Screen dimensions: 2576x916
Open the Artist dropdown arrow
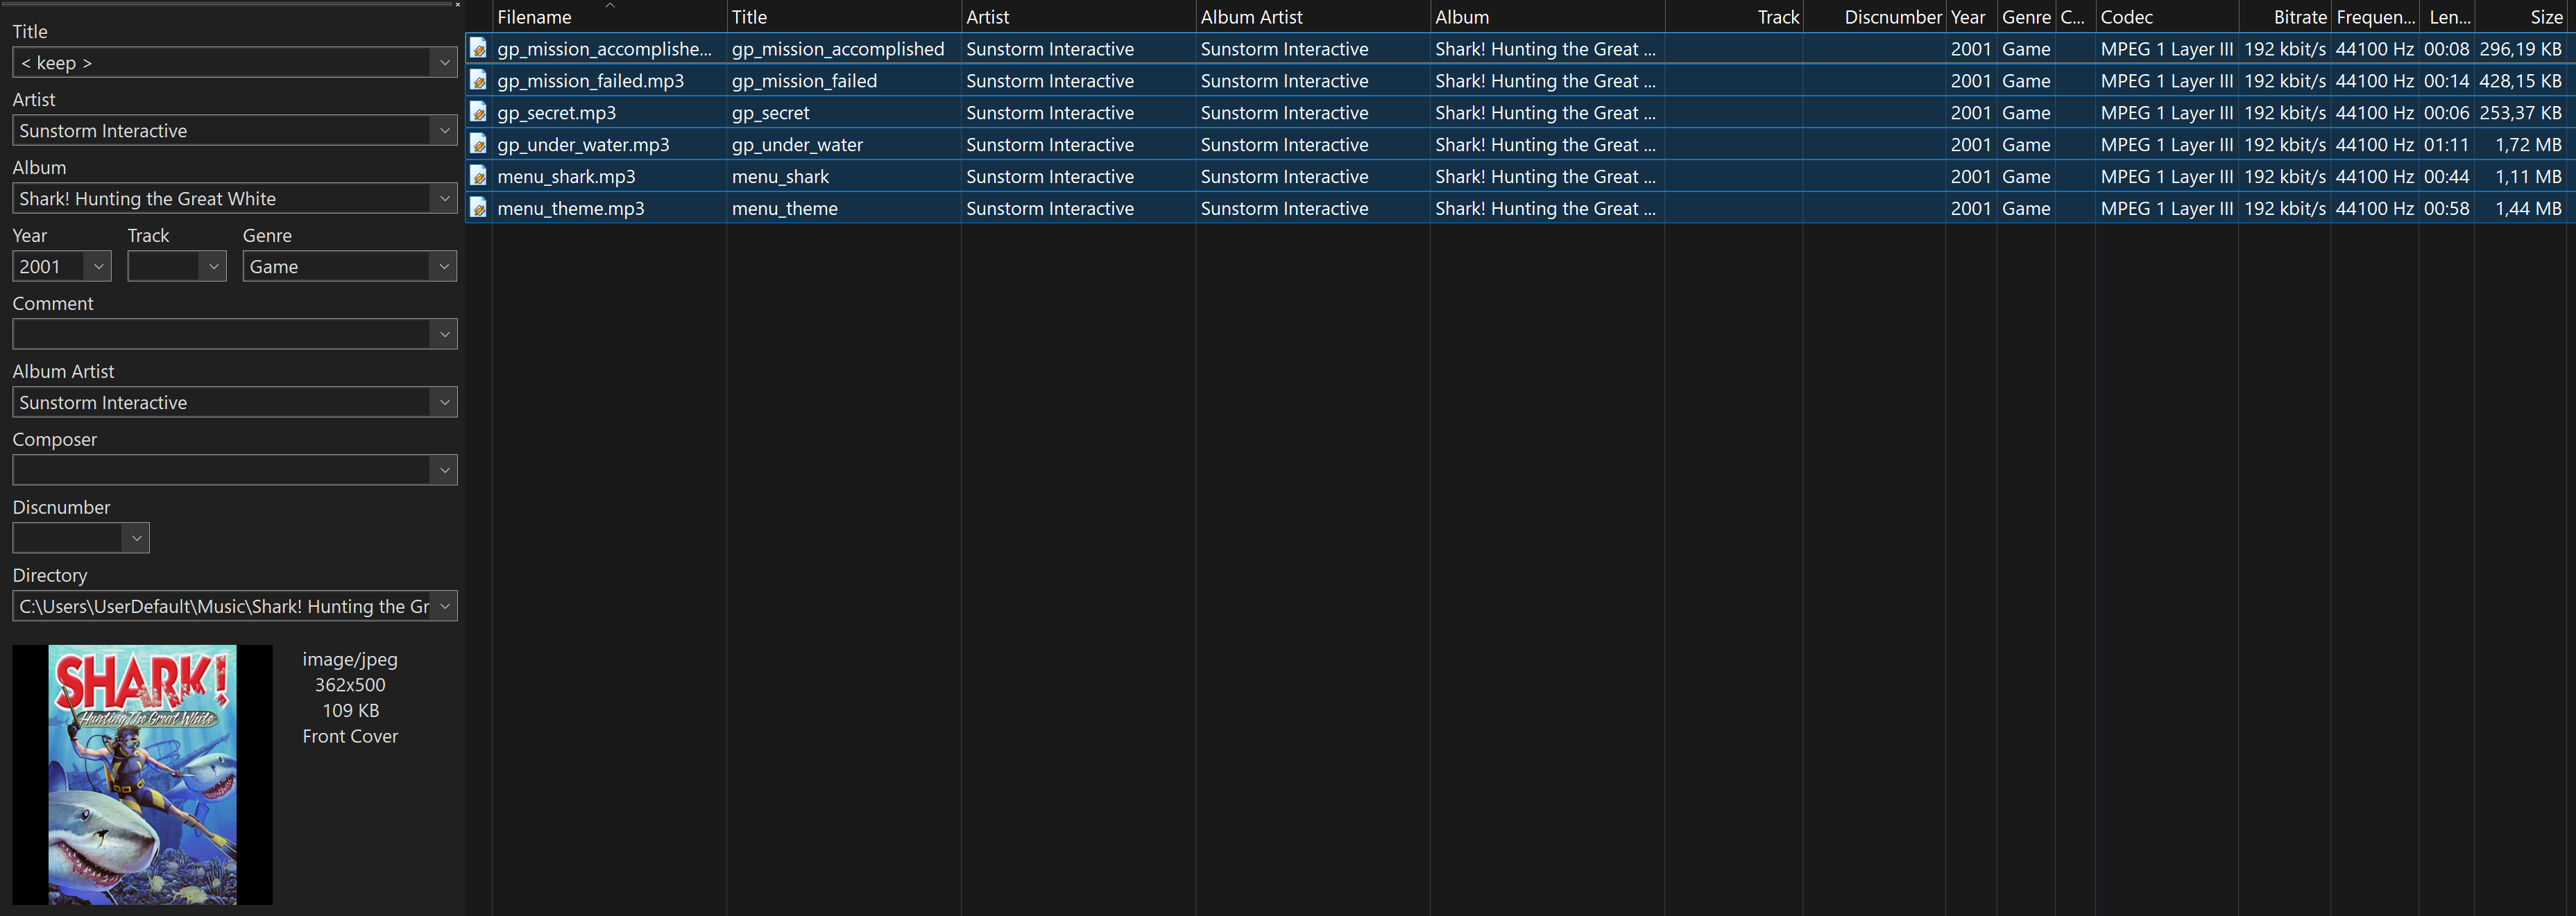point(444,131)
